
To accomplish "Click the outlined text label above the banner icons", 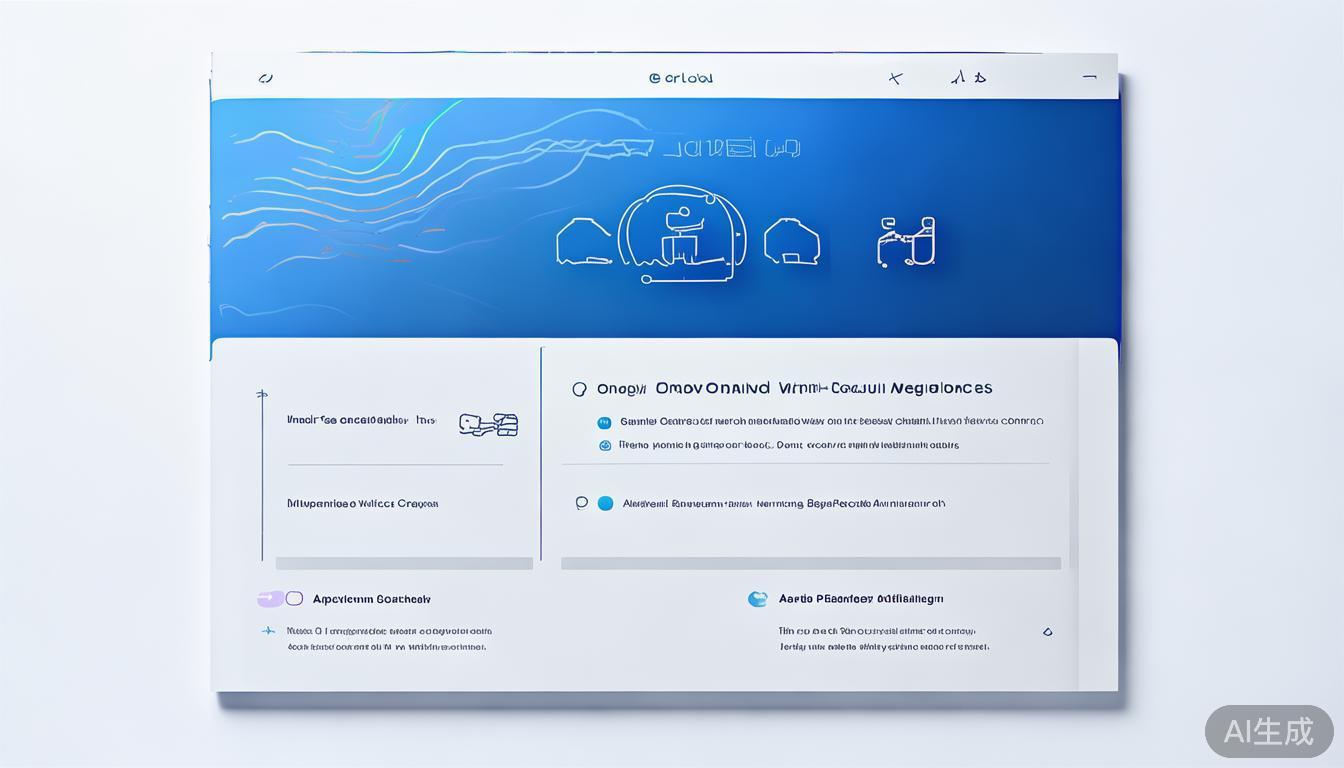I will pyautogui.click(x=731, y=149).
